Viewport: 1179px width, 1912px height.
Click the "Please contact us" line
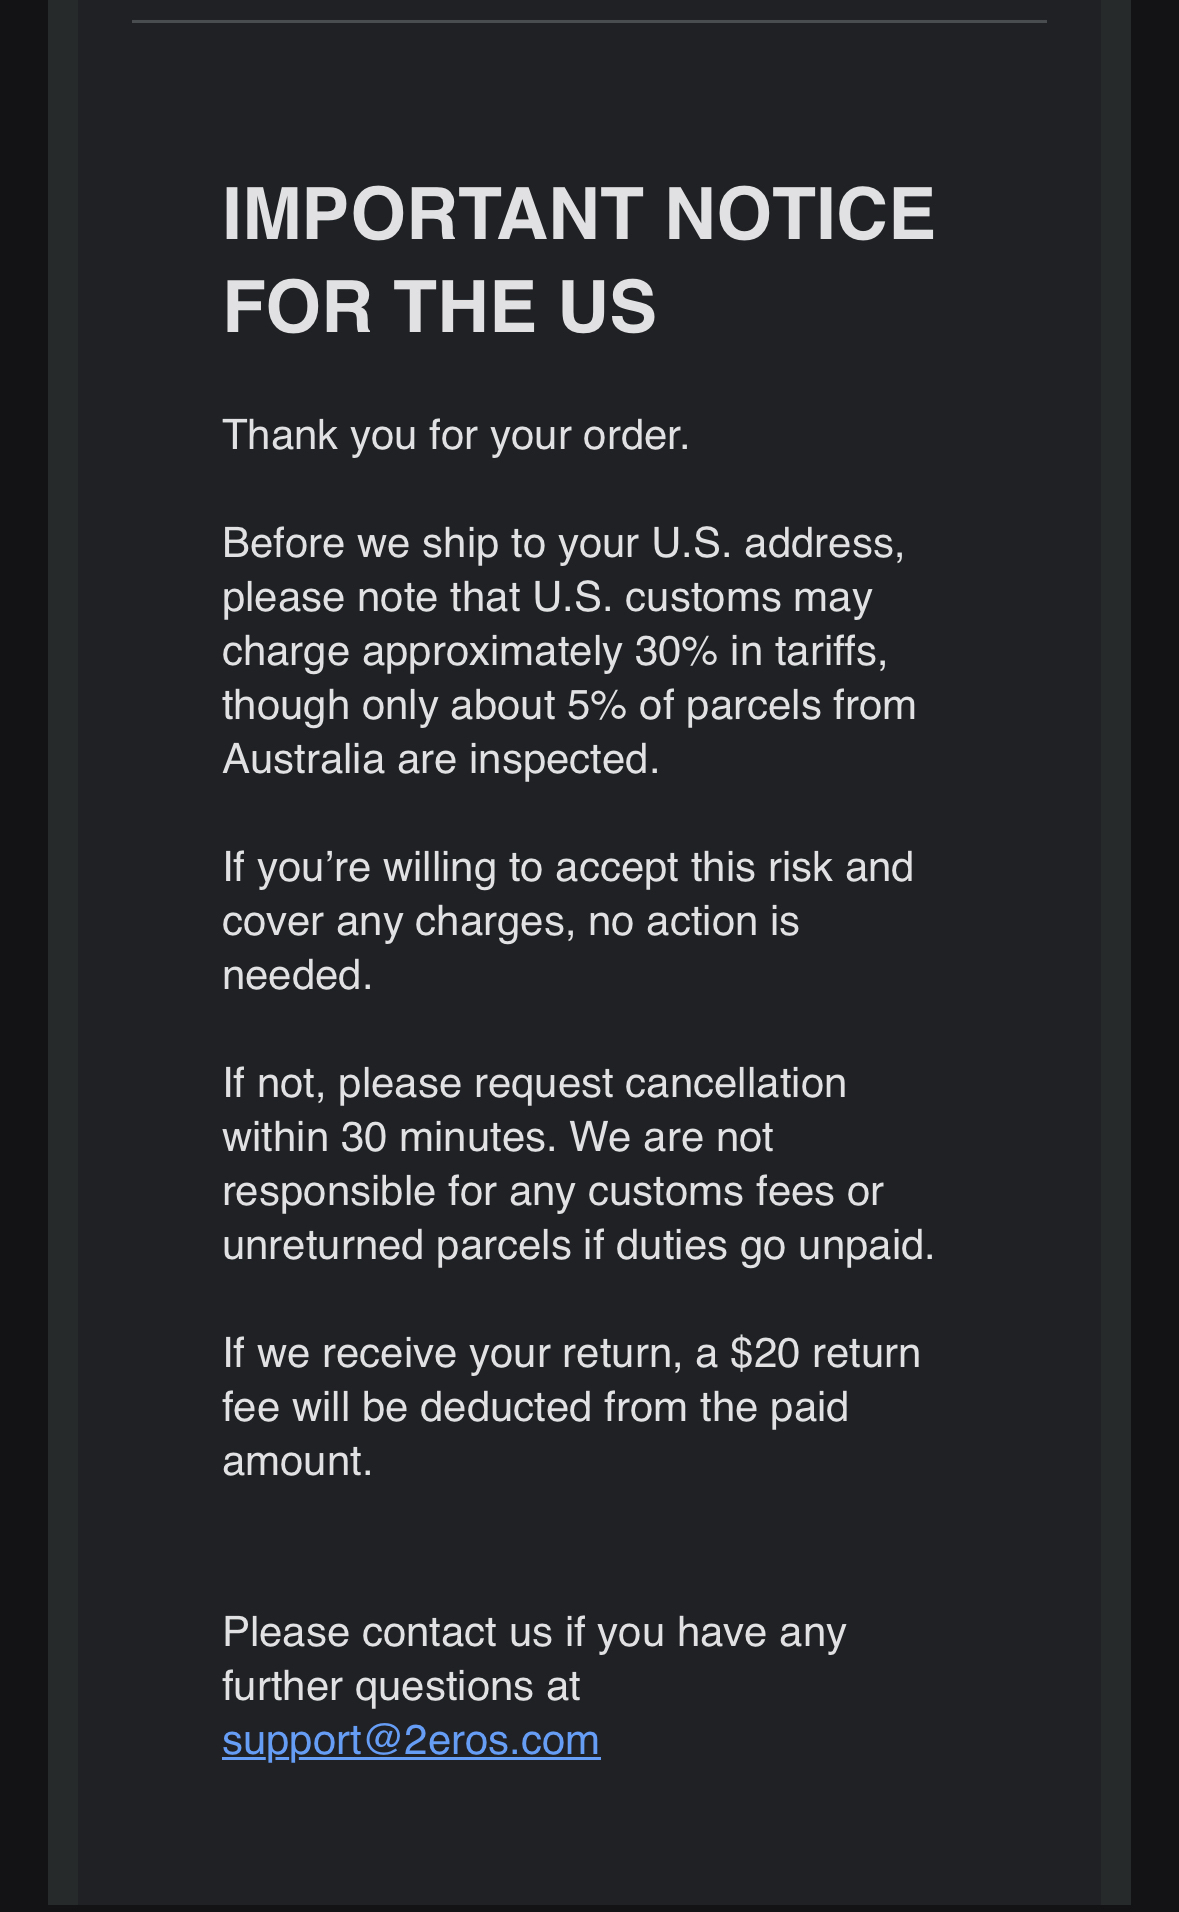click(x=534, y=1633)
